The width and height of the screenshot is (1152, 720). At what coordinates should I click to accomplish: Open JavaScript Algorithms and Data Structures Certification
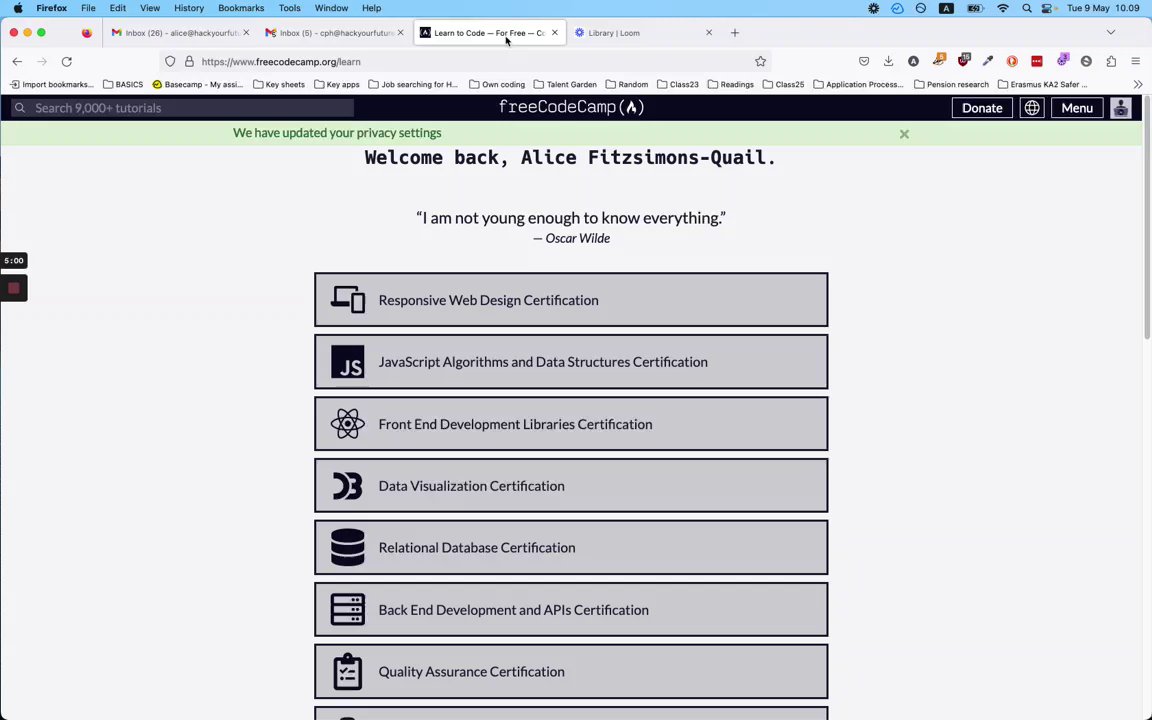(571, 362)
